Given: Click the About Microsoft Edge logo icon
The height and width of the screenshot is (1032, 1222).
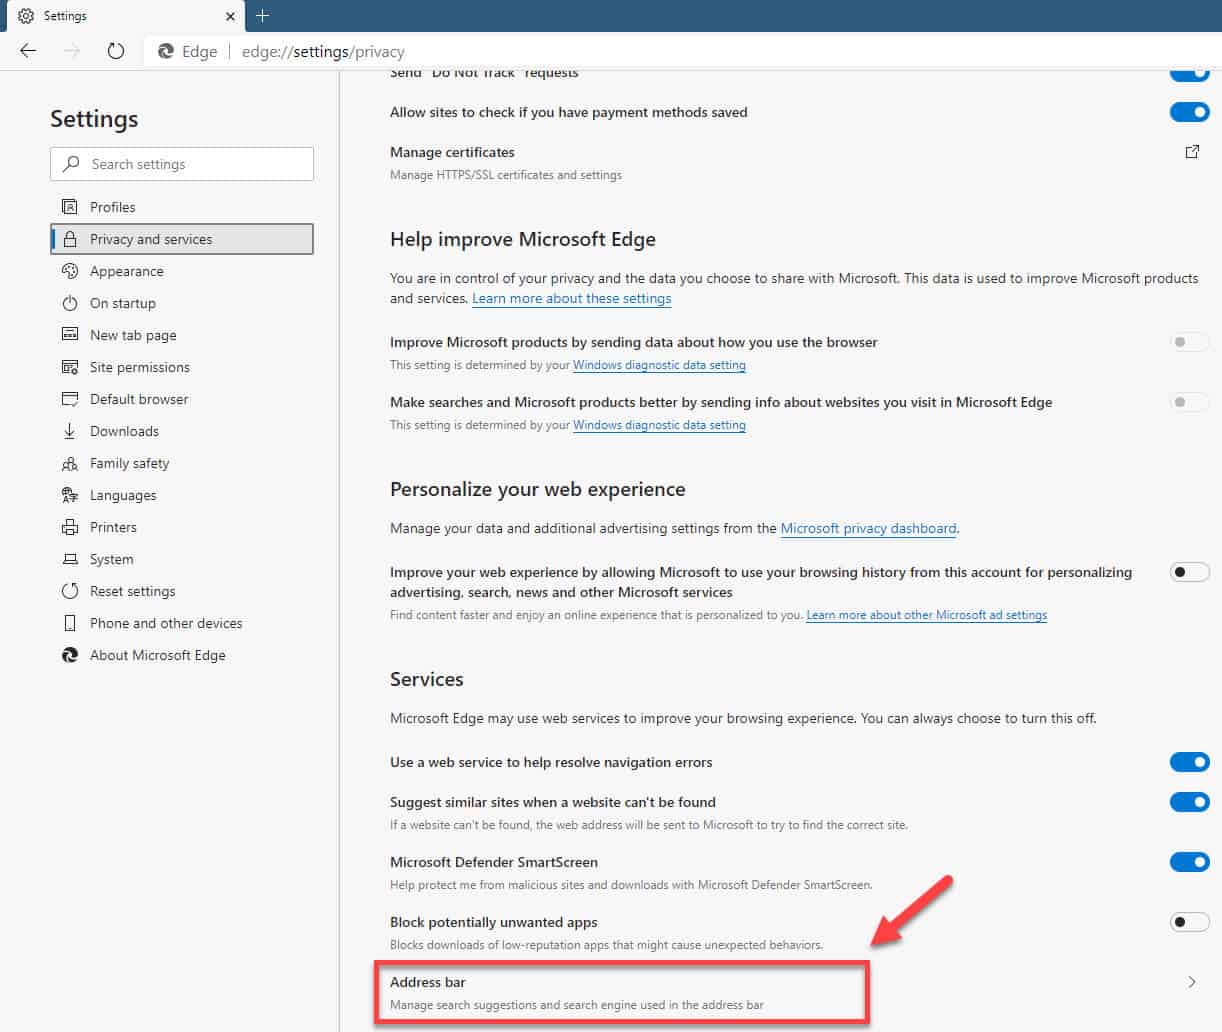Looking at the screenshot, I should [70, 655].
